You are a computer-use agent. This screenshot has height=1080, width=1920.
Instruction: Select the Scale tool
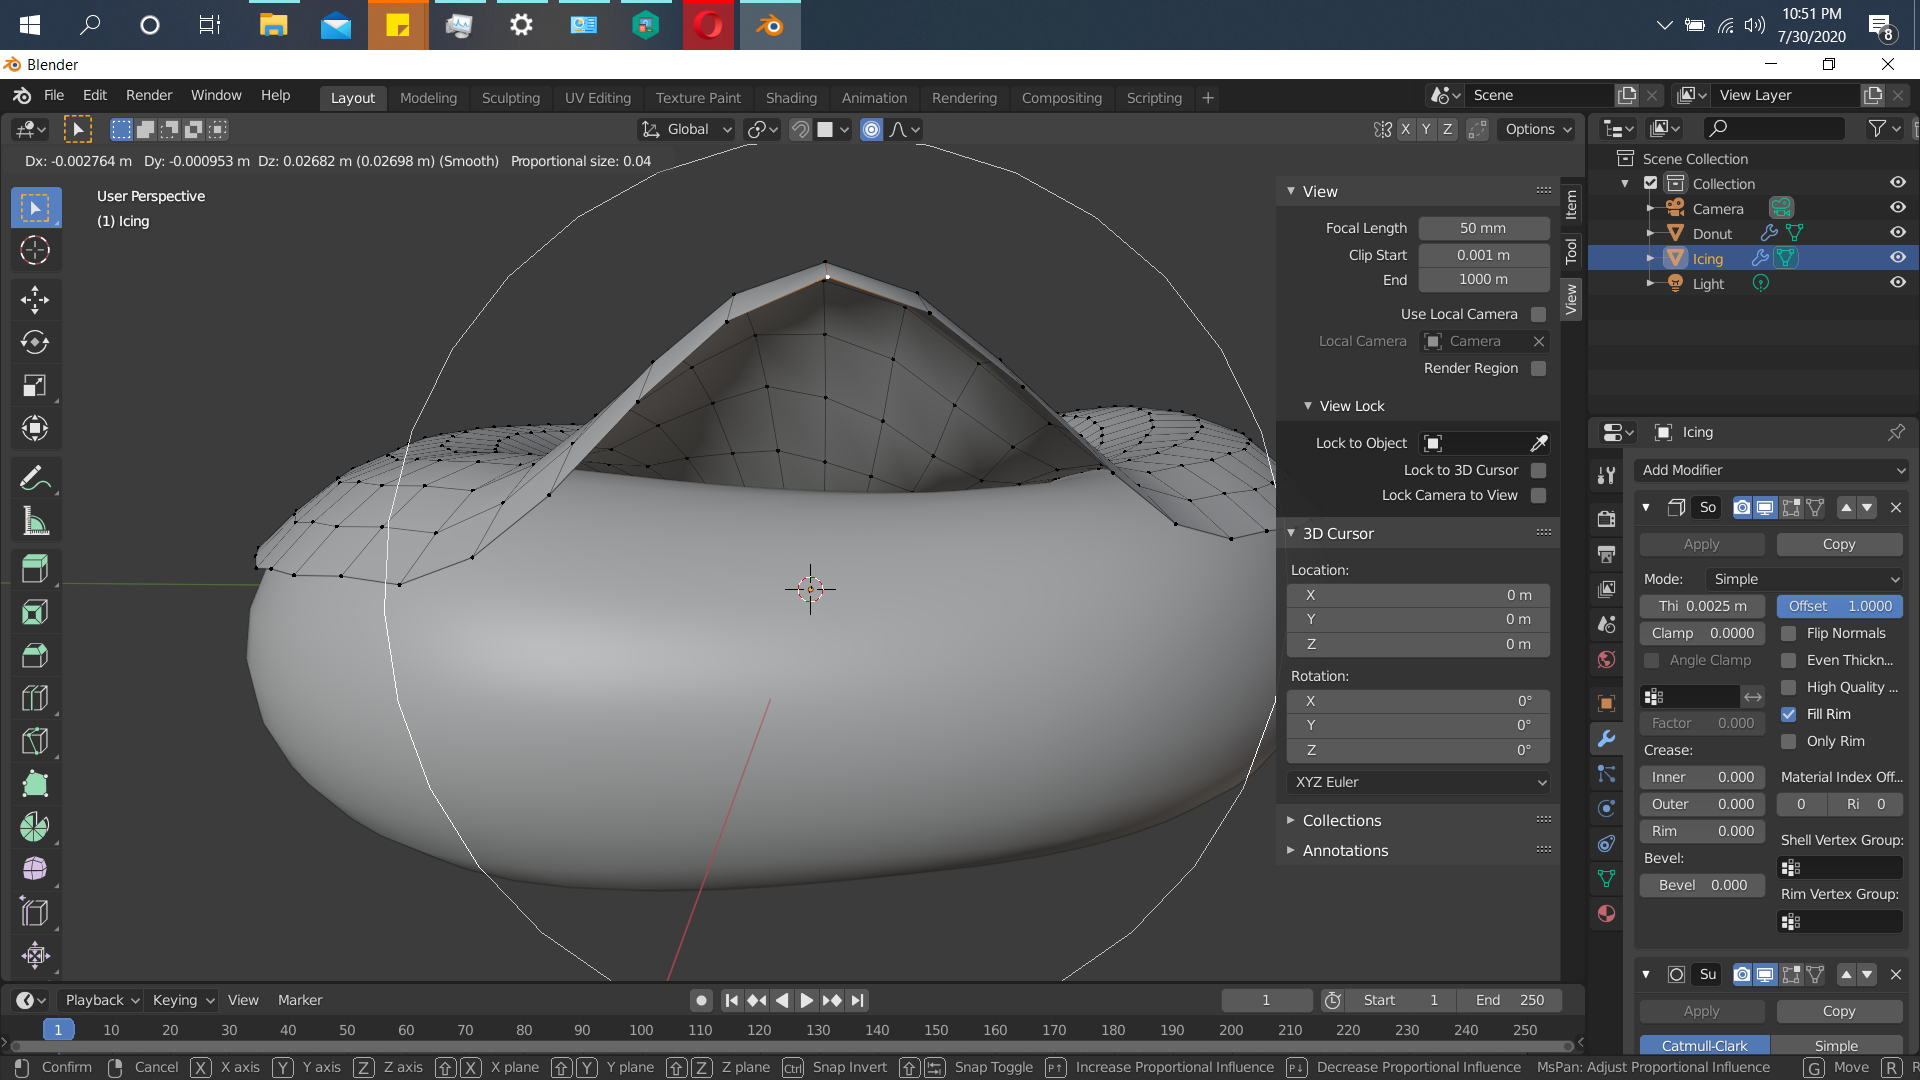[x=35, y=385]
